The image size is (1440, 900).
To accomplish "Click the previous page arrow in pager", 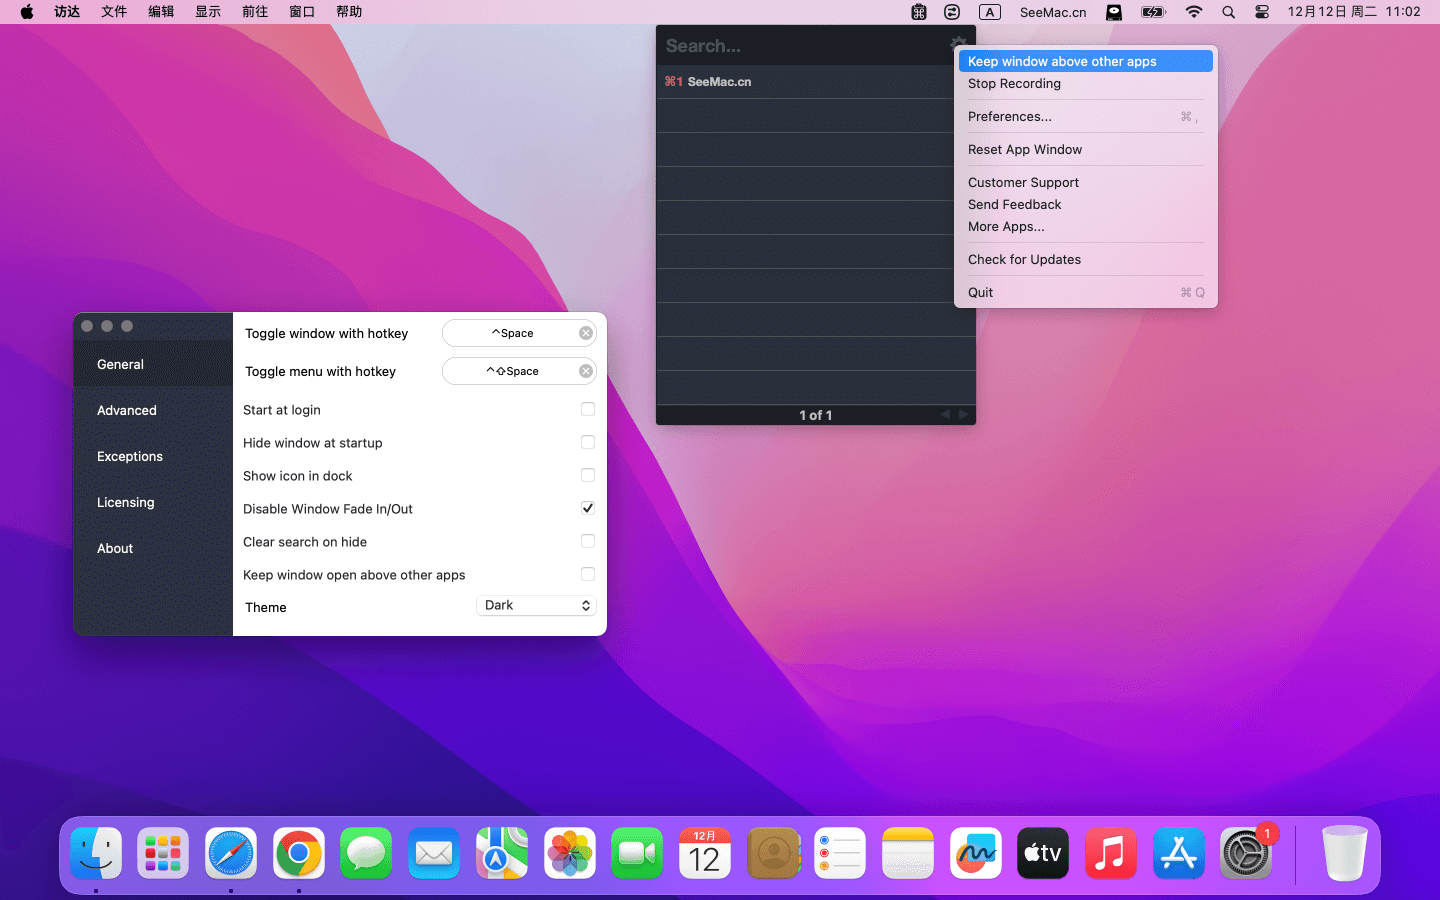I will (945, 414).
